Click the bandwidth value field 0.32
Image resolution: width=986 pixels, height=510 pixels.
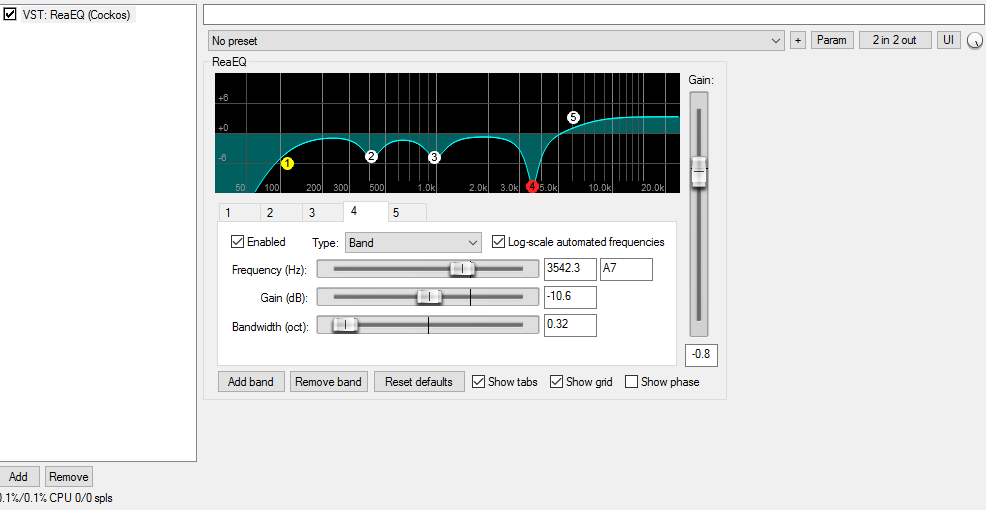pyautogui.click(x=570, y=324)
